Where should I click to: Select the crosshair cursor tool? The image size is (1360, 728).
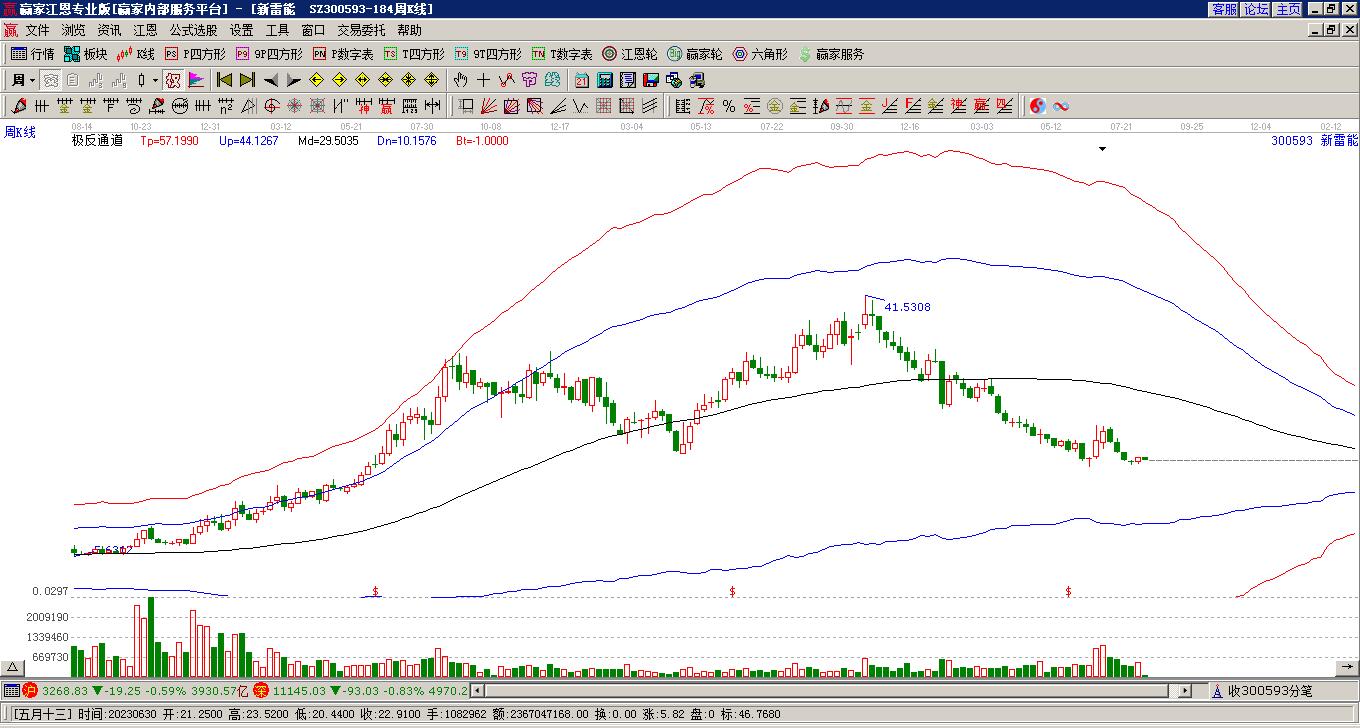(483, 80)
